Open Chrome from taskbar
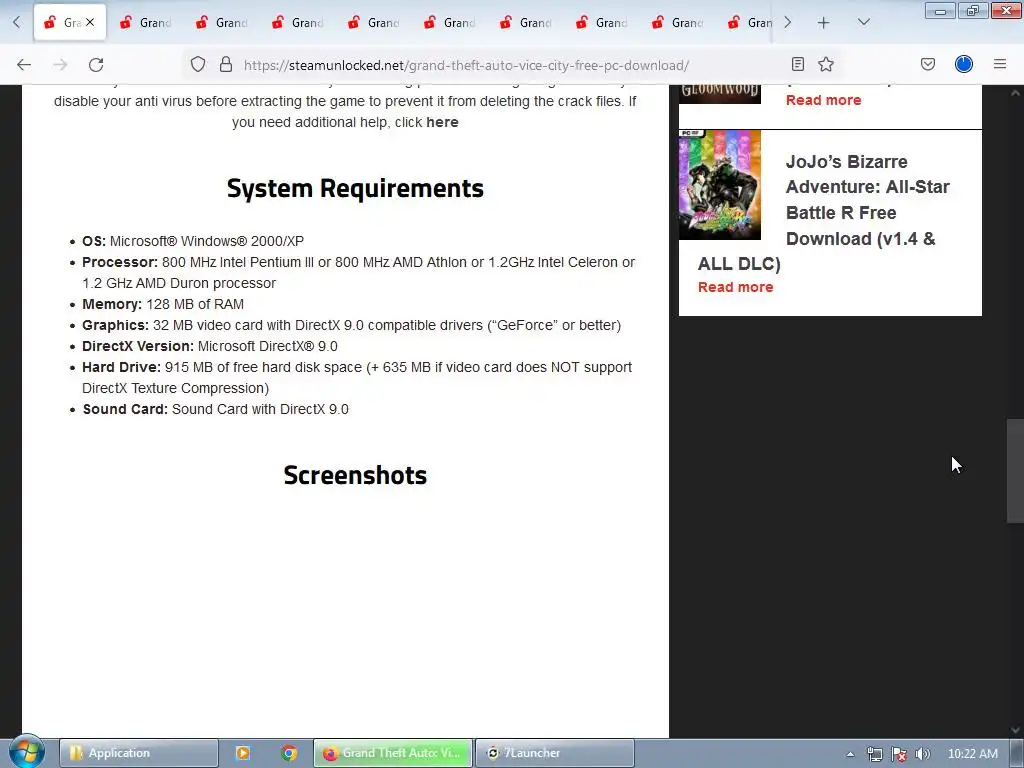The width and height of the screenshot is (1024, 768). pyautogui.click(x=289, y=753)
